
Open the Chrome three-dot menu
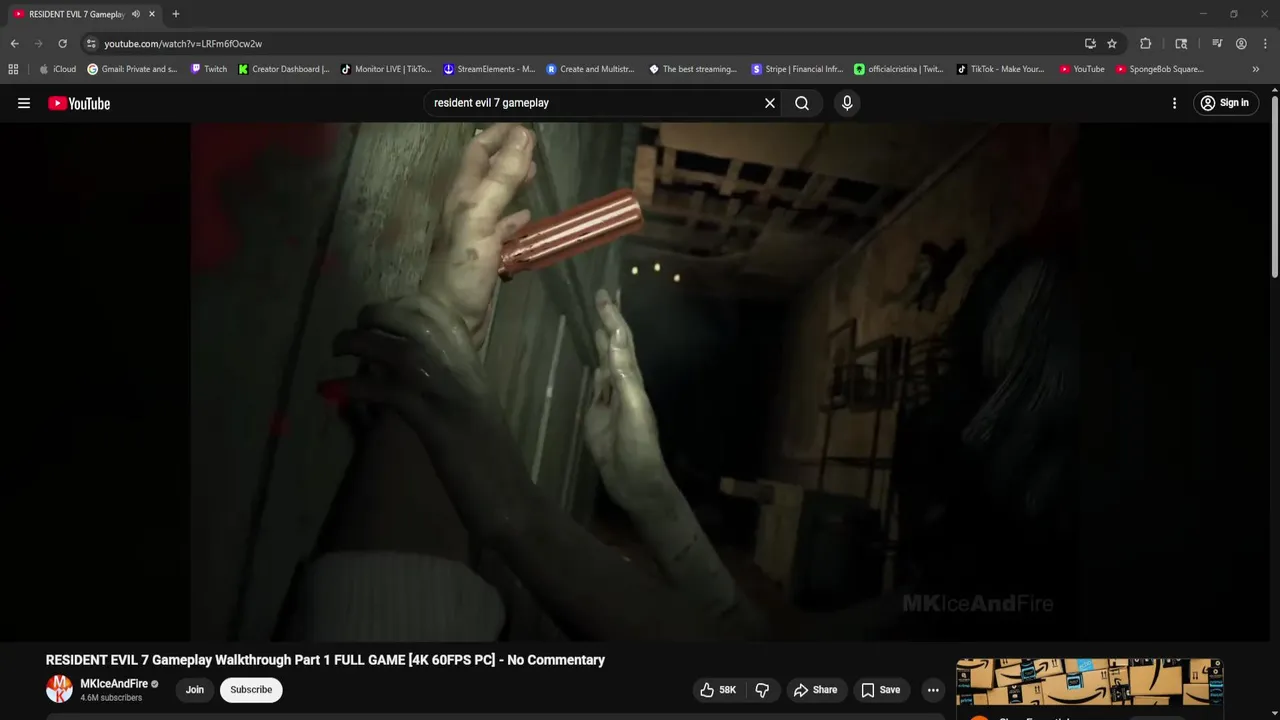pos(1264,44)
